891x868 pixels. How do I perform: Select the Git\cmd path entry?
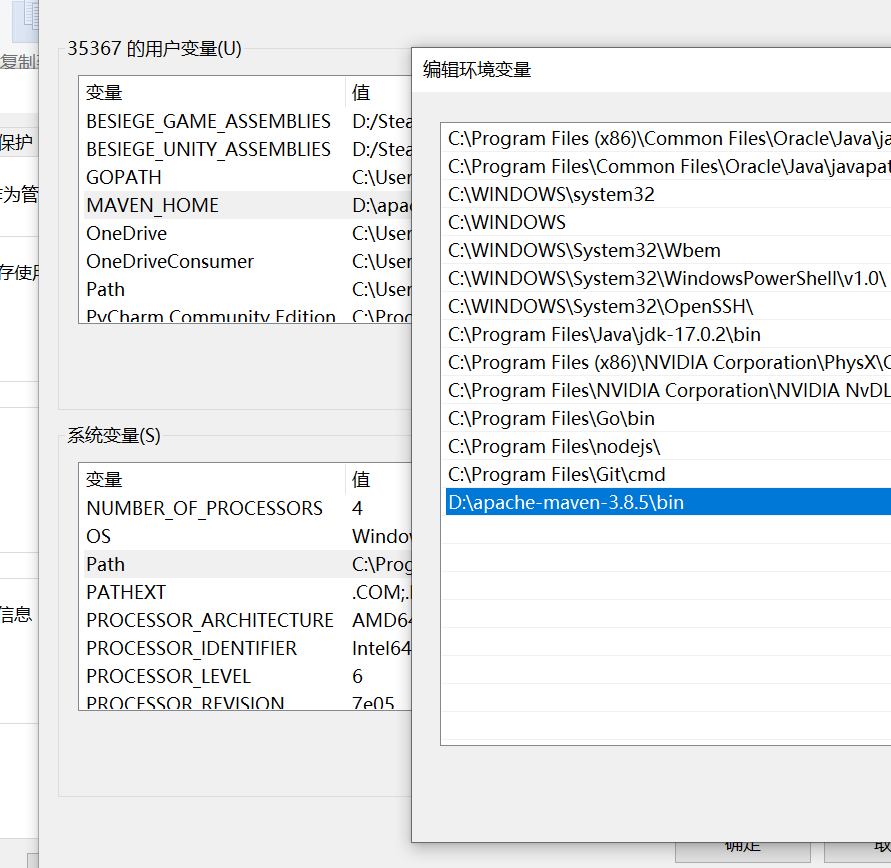556,474
